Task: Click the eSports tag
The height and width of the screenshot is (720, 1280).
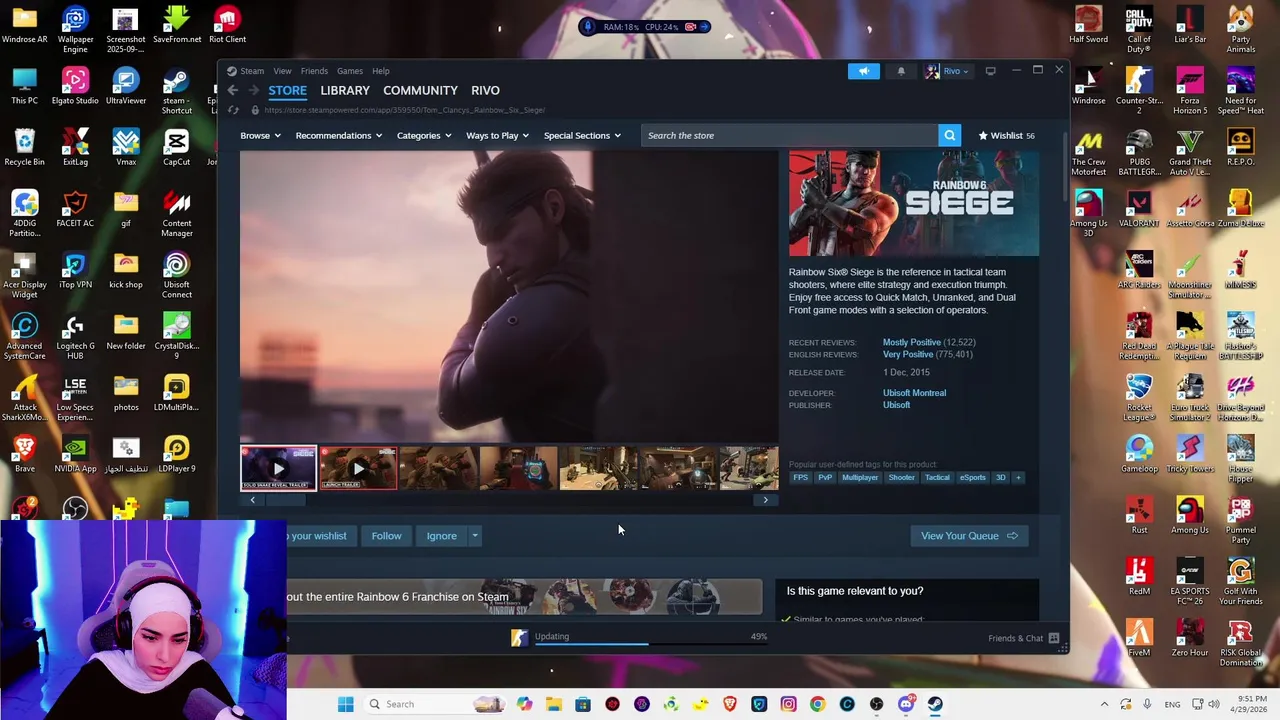Action: pos(972,478)
